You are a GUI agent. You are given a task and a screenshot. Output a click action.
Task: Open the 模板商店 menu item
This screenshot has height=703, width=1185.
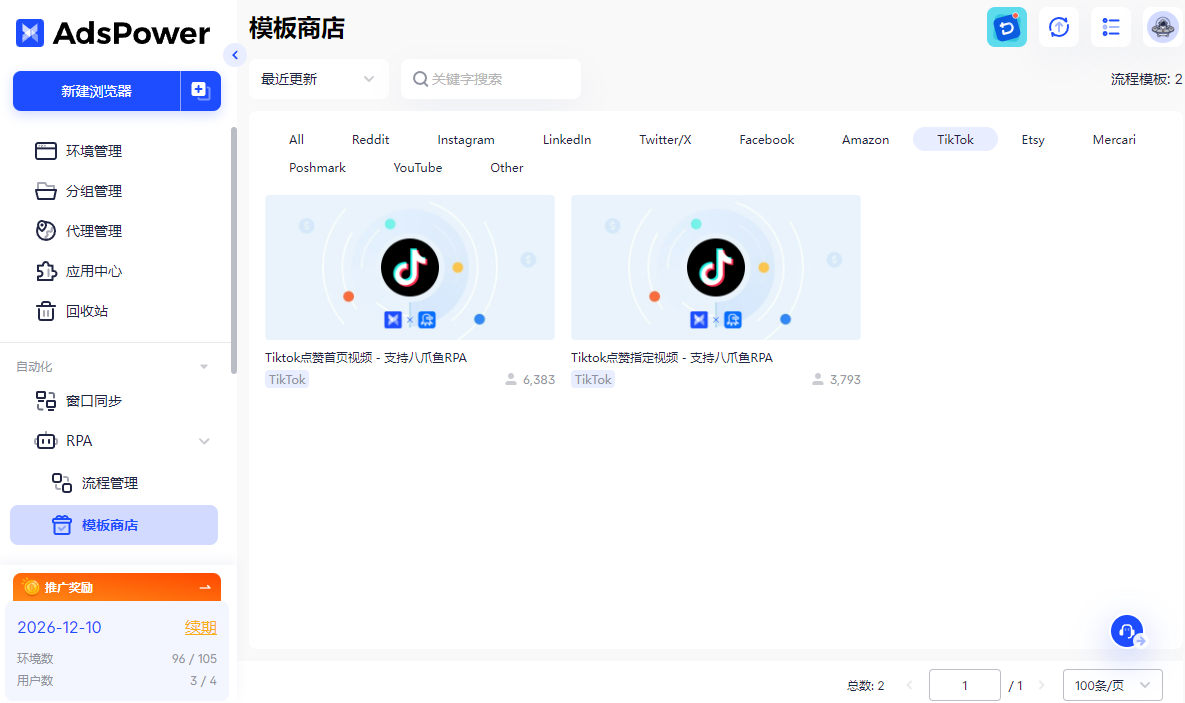point(114,525)
